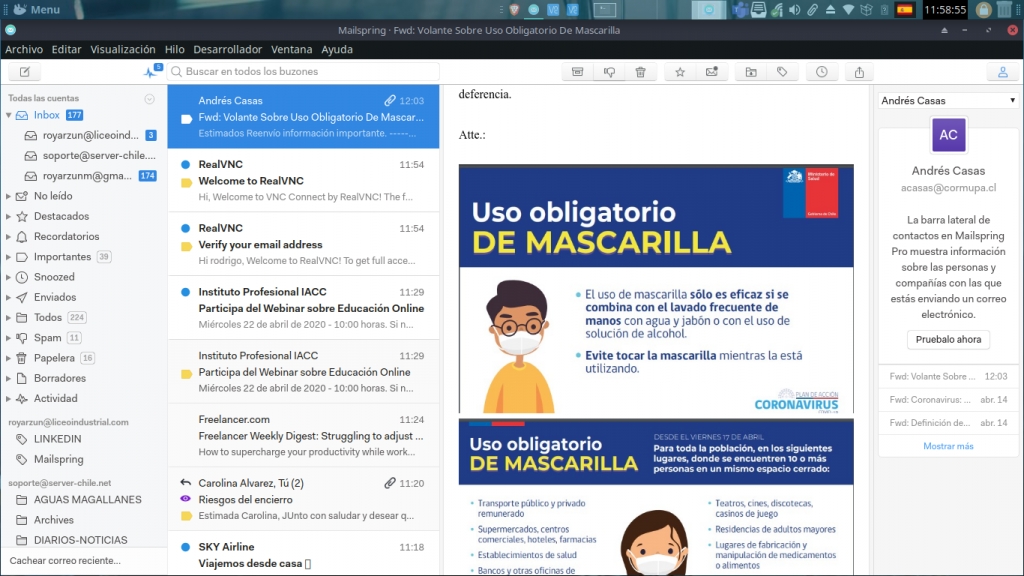The image size is (1024, 576).
Task: Click the Snoozed clock icon in sidebar
Action: (22, 277)
